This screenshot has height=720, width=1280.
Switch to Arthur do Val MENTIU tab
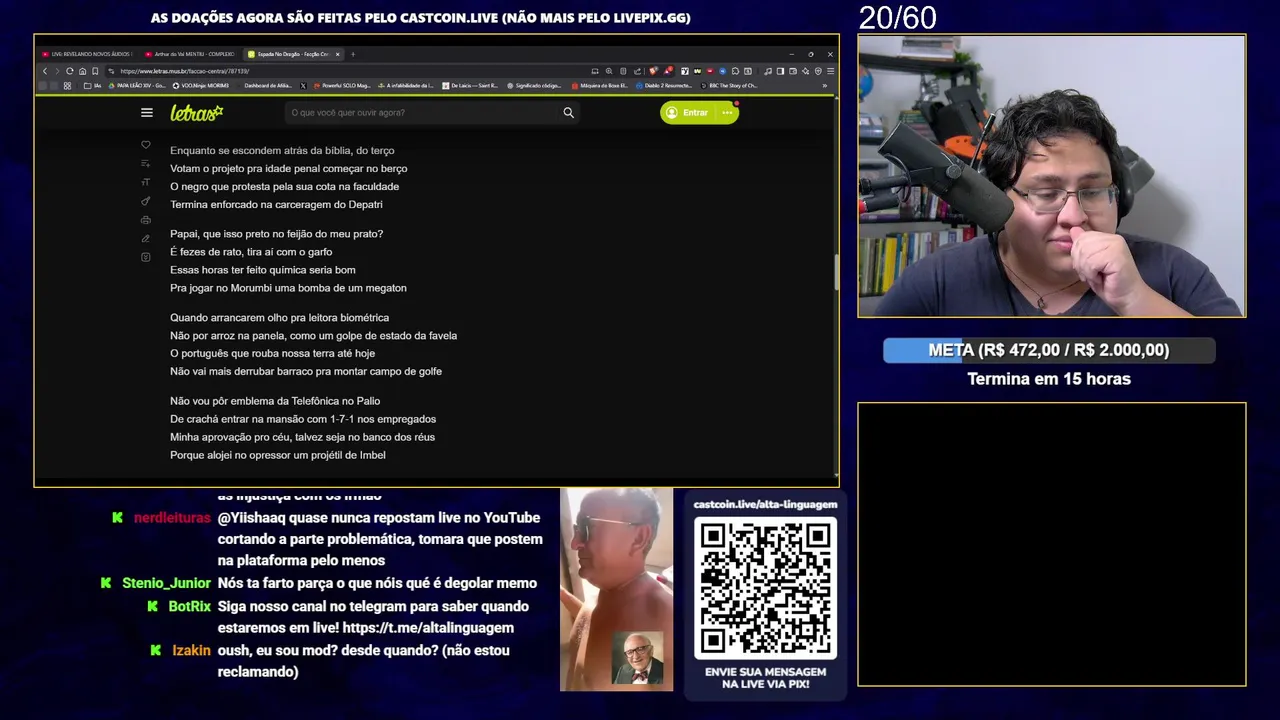tap(190, 54)
